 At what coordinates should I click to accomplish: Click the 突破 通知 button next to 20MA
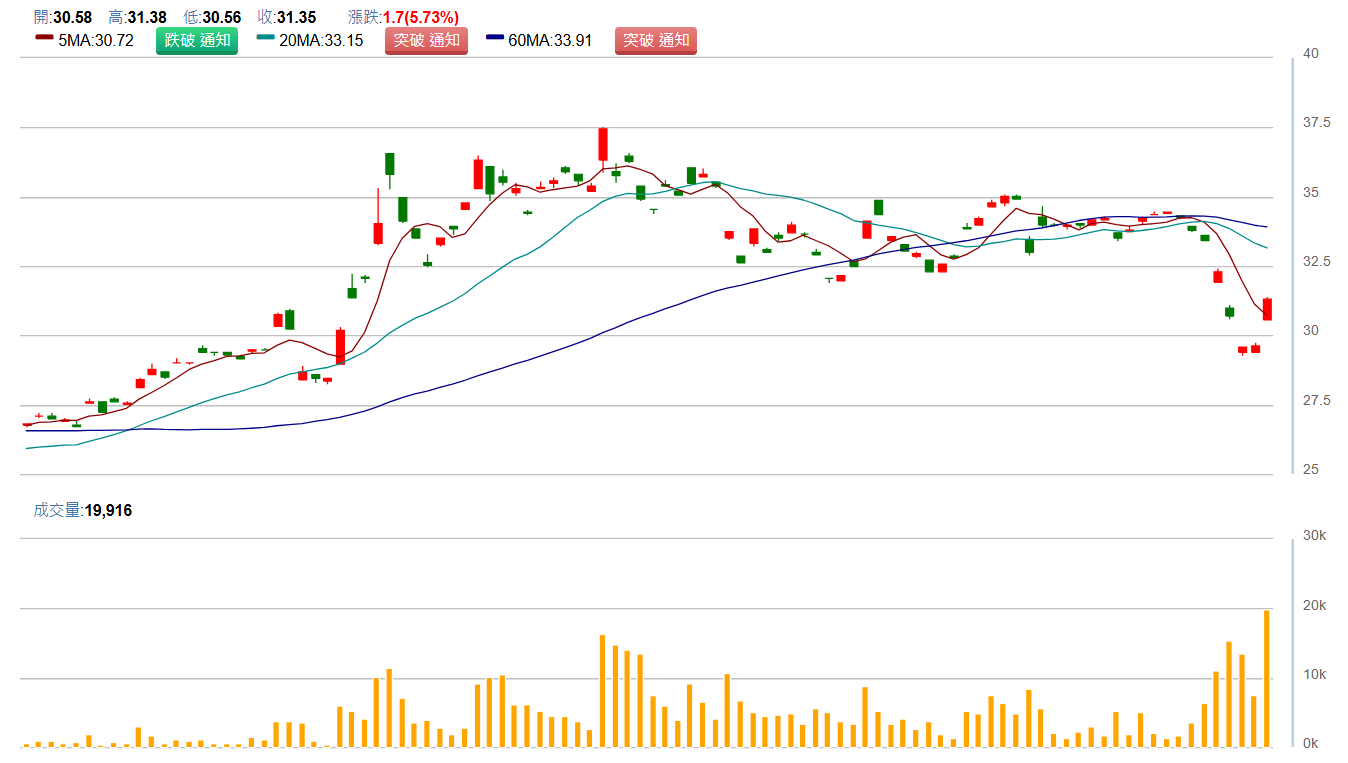426,41
